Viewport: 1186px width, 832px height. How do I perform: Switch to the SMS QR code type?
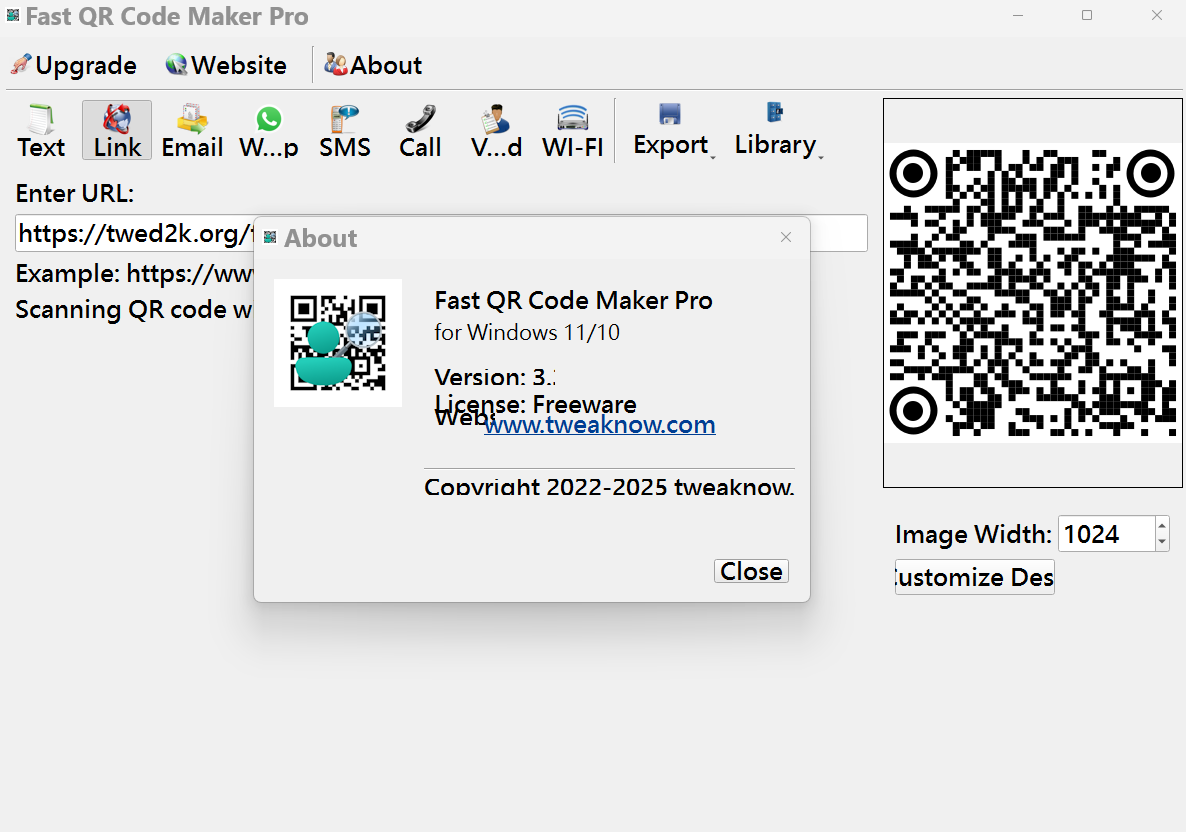coord(345,130)
